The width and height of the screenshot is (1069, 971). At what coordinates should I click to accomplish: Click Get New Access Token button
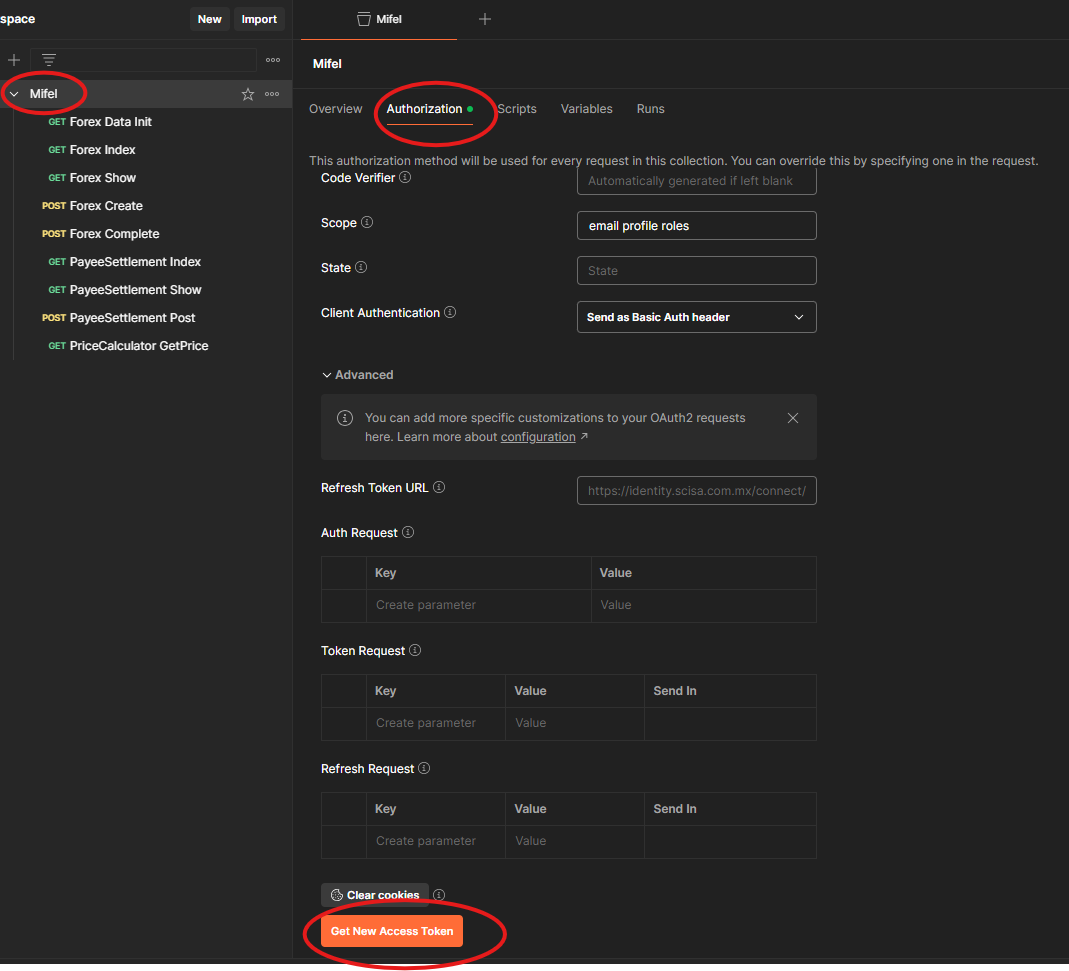392,931
